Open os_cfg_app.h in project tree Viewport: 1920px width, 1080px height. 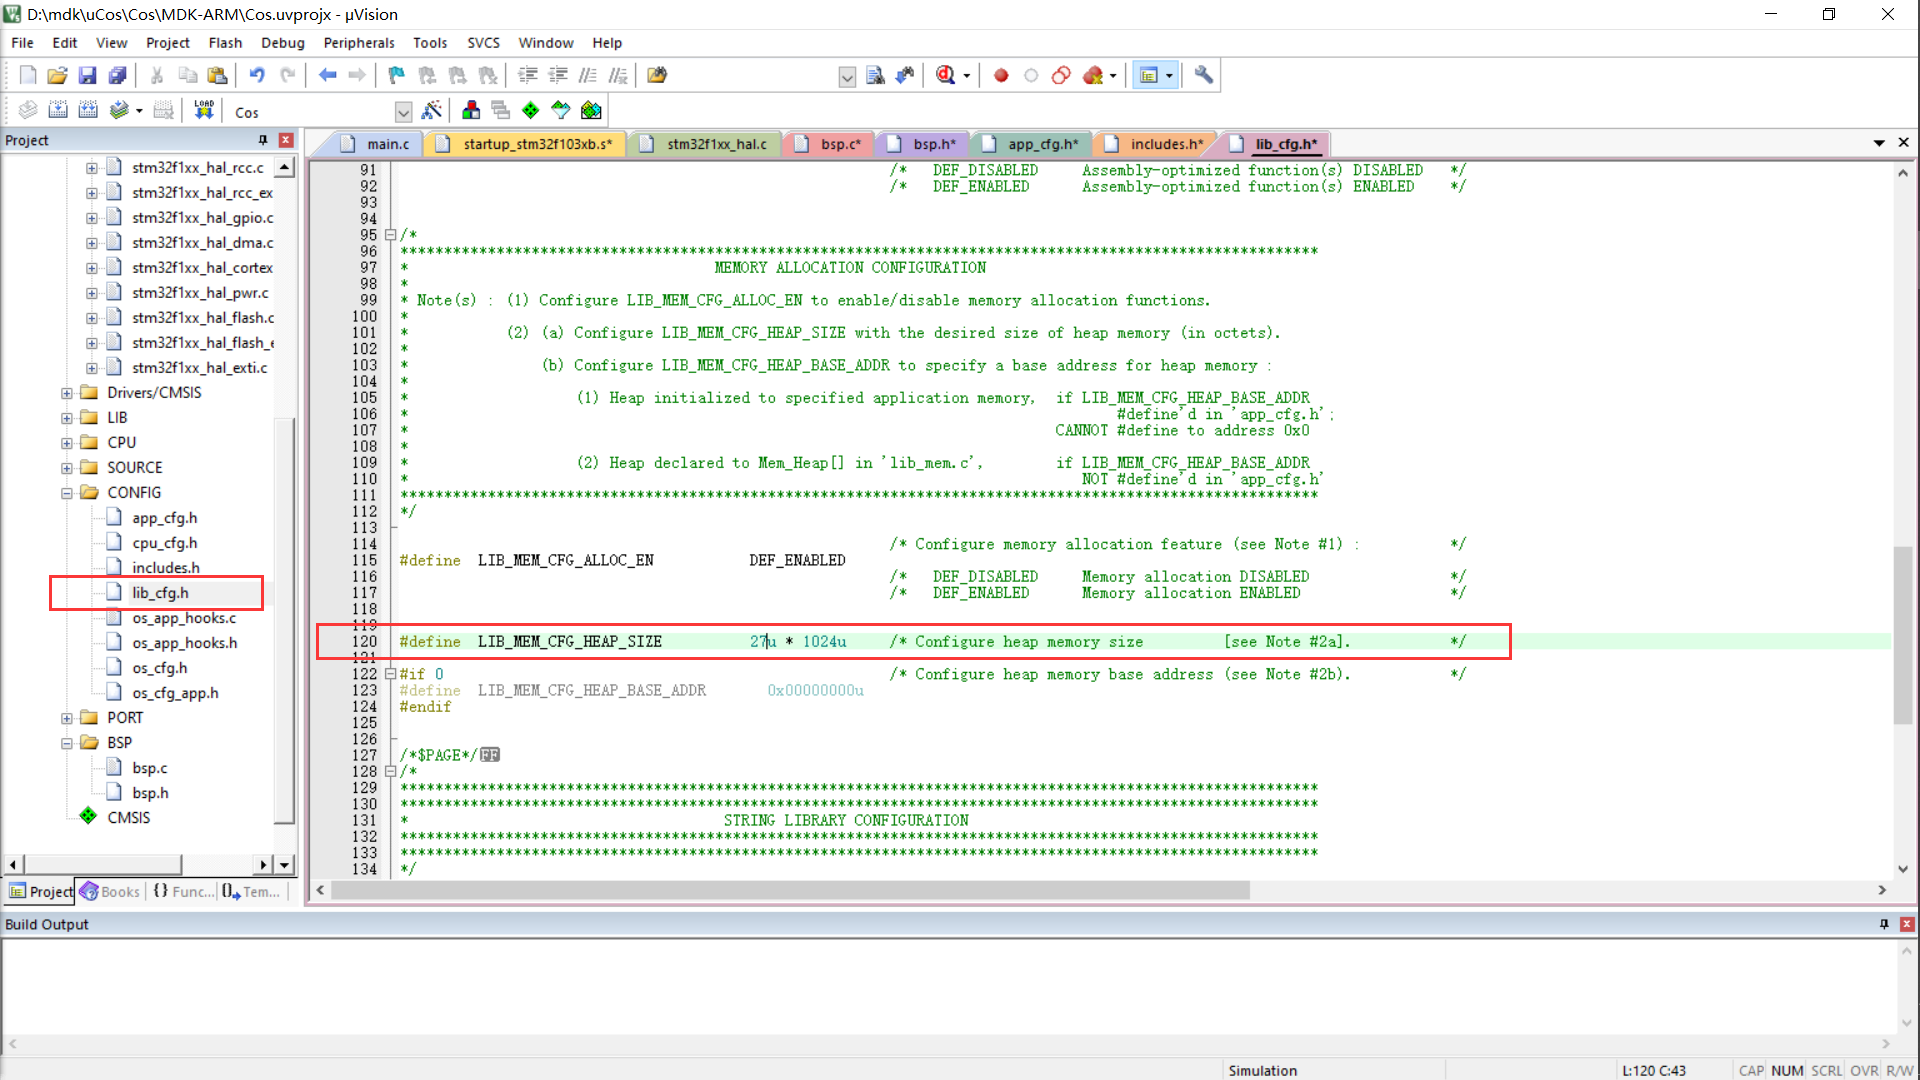coord(175,693)
